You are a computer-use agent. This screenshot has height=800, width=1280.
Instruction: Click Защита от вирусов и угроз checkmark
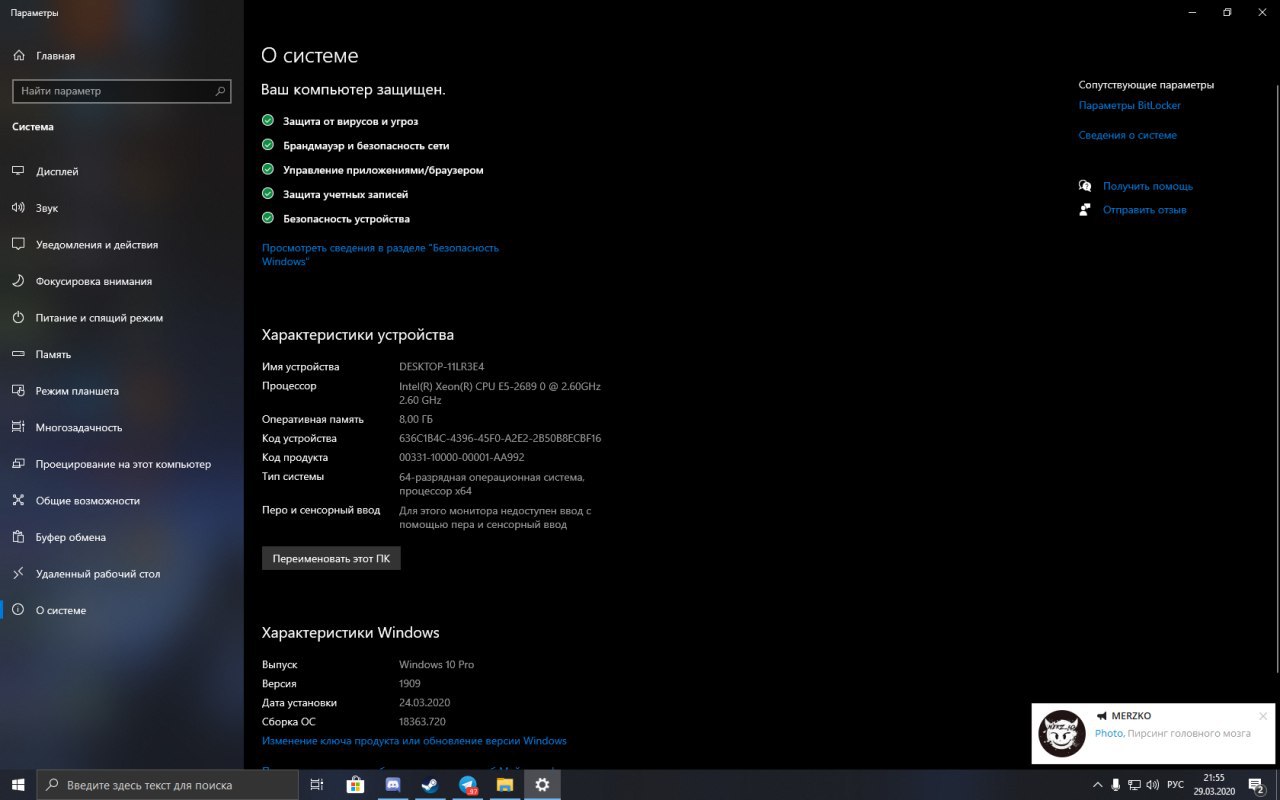tap(268, 121)
